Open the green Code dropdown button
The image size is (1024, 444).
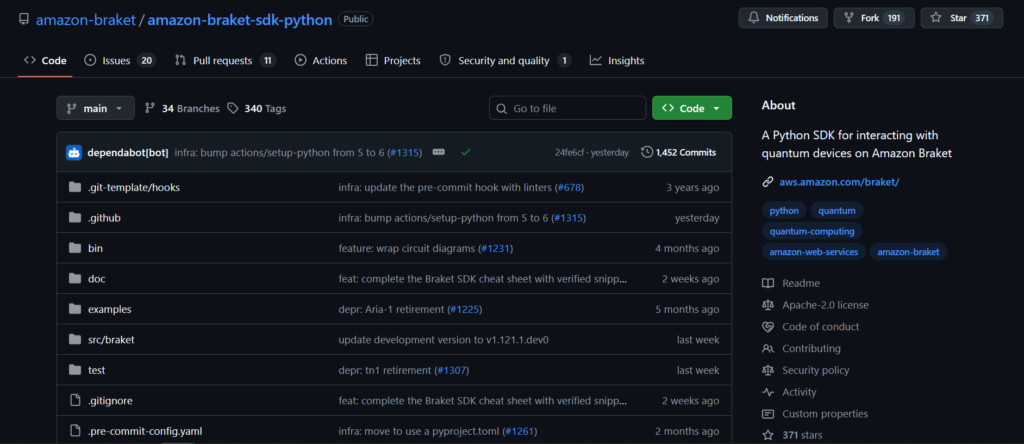(x=692, y=108)
